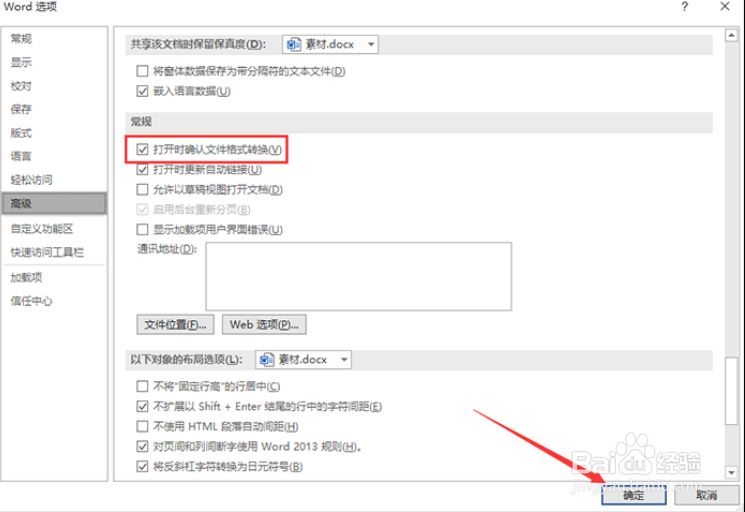Cancel with the 取消 button
The width and height of the screenshot is (745, 512).
coord(707,495)
